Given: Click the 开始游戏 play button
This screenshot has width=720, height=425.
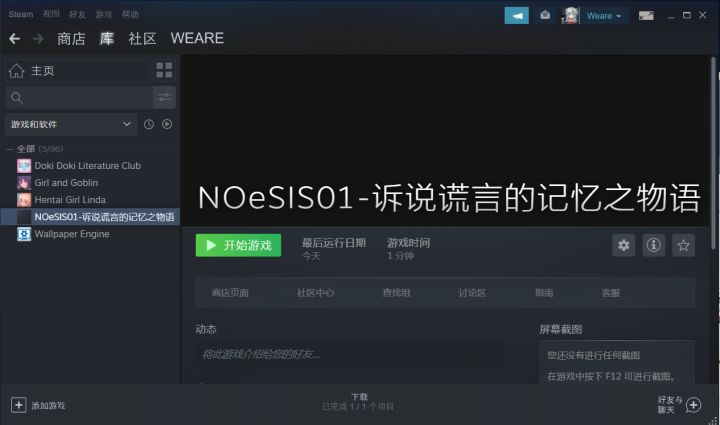Looking at the screenshot, I should (238, 246).
